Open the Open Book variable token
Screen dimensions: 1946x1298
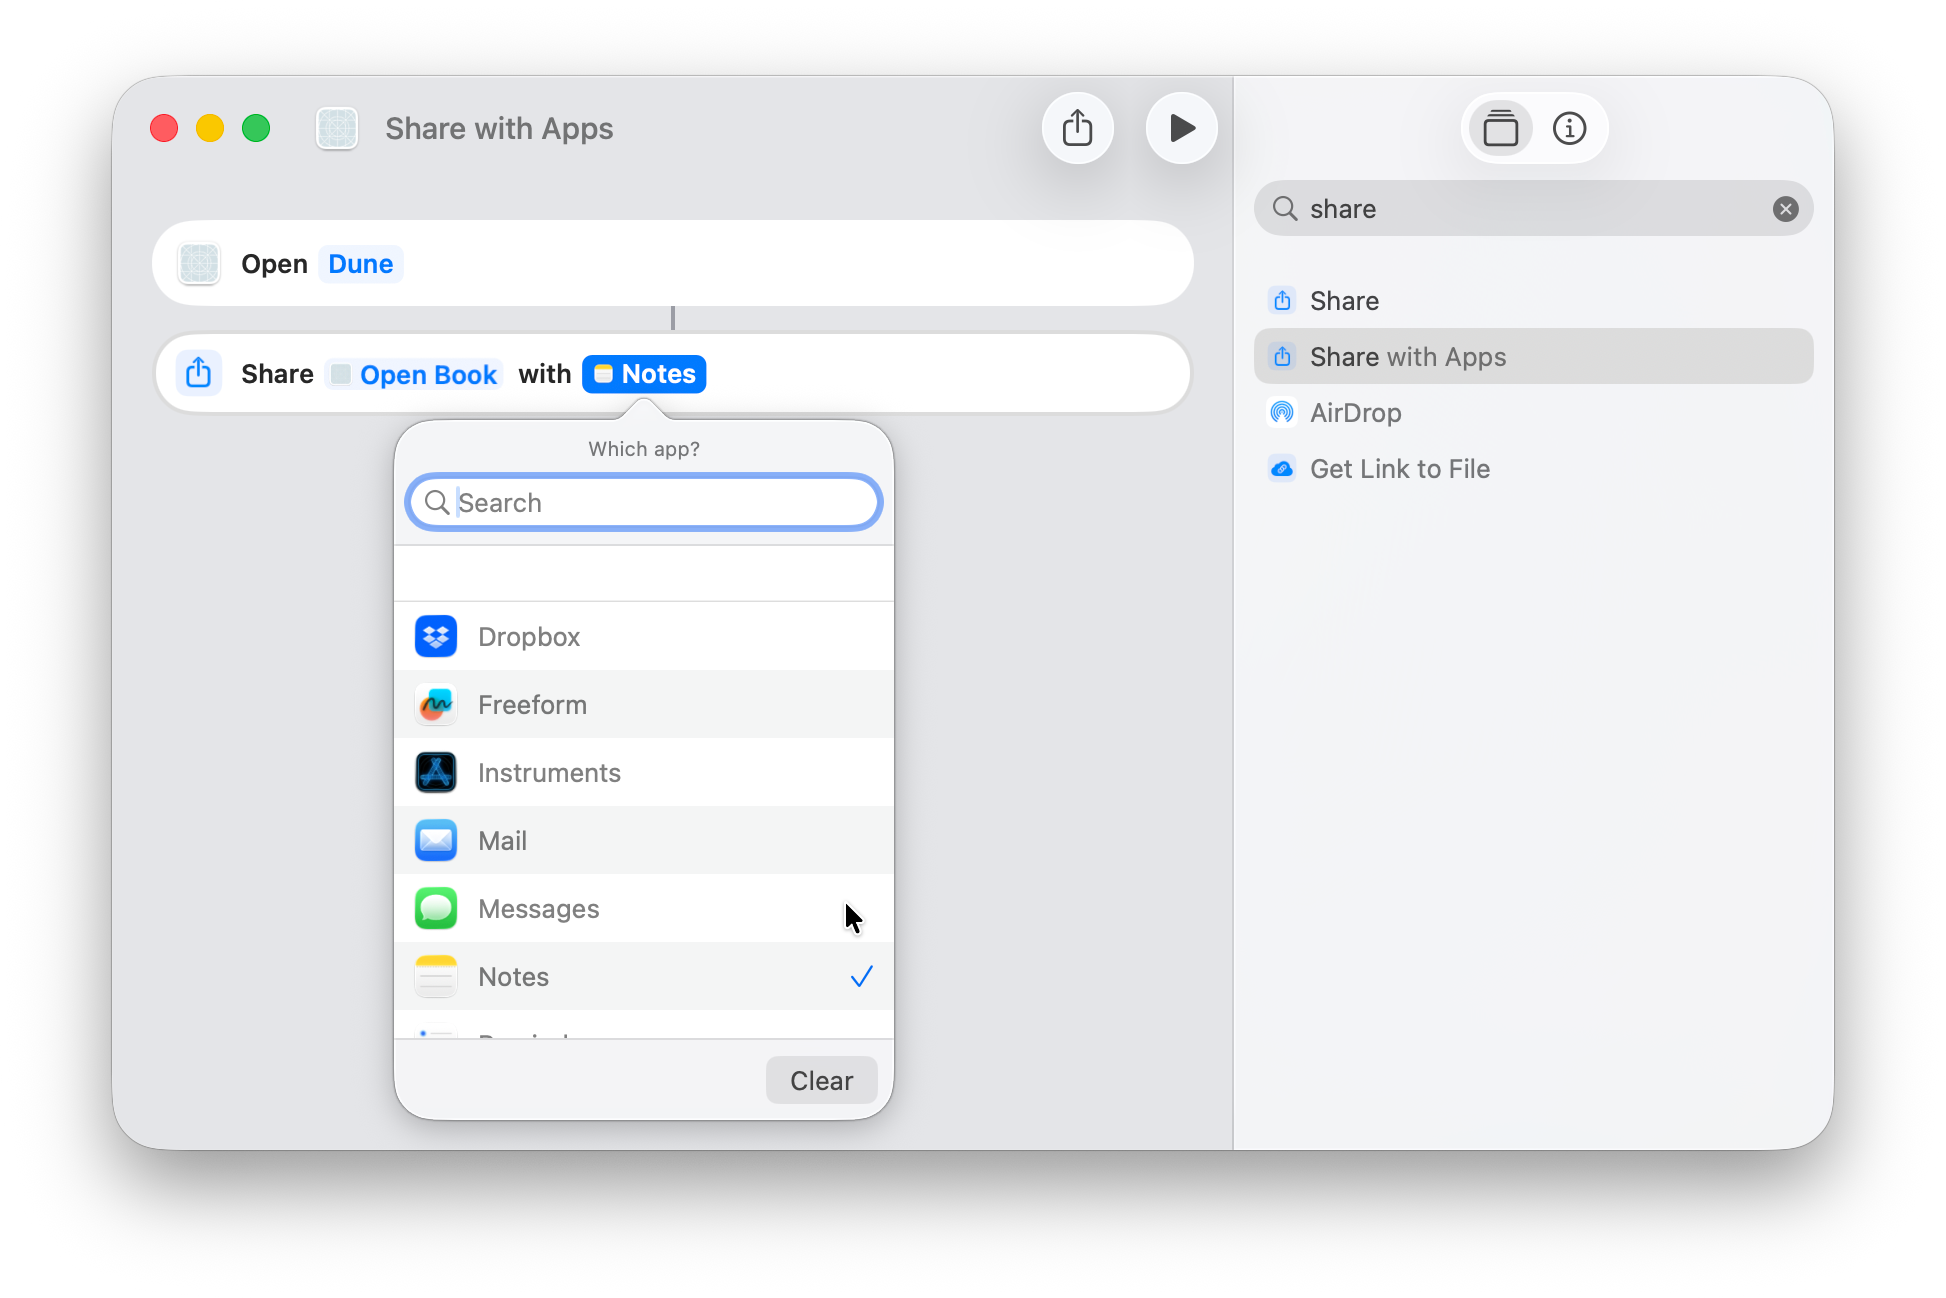coord(416,375)
